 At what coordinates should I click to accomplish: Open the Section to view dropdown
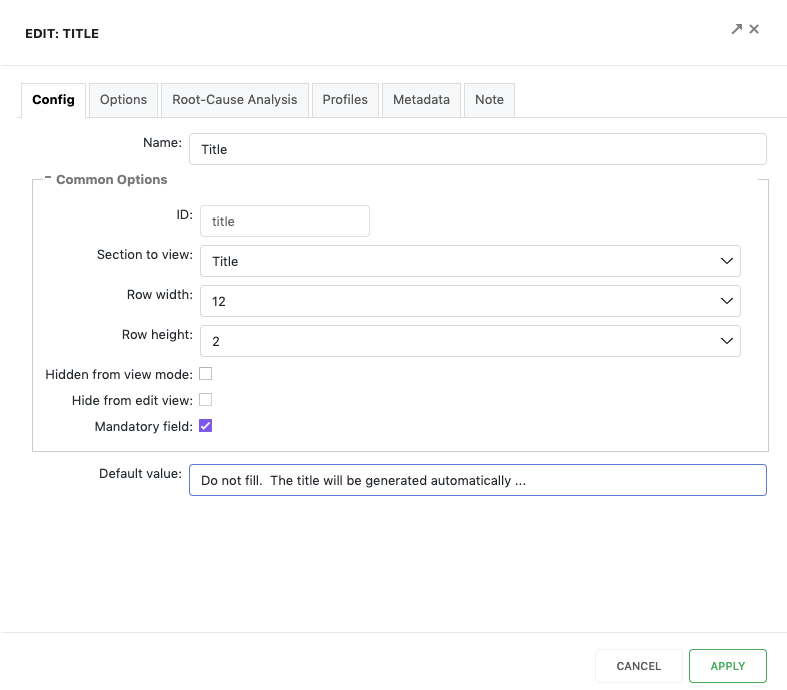[x=470, y=261]
